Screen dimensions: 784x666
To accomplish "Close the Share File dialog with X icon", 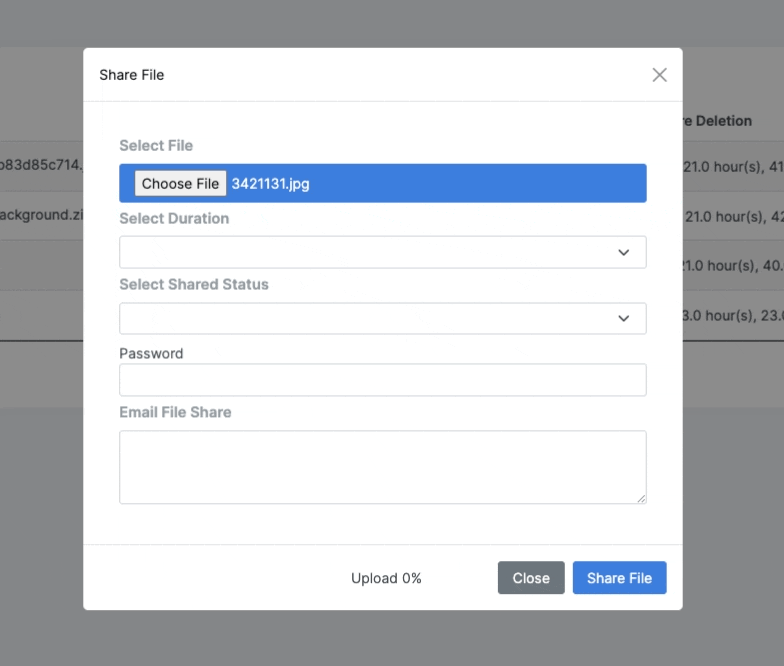I will [x=659, y=75].
